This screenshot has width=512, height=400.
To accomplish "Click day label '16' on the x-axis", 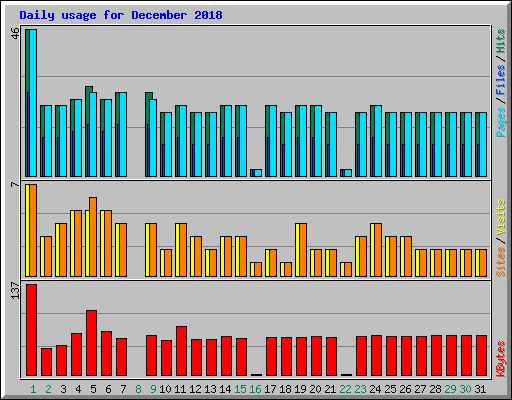I will 255,389.
